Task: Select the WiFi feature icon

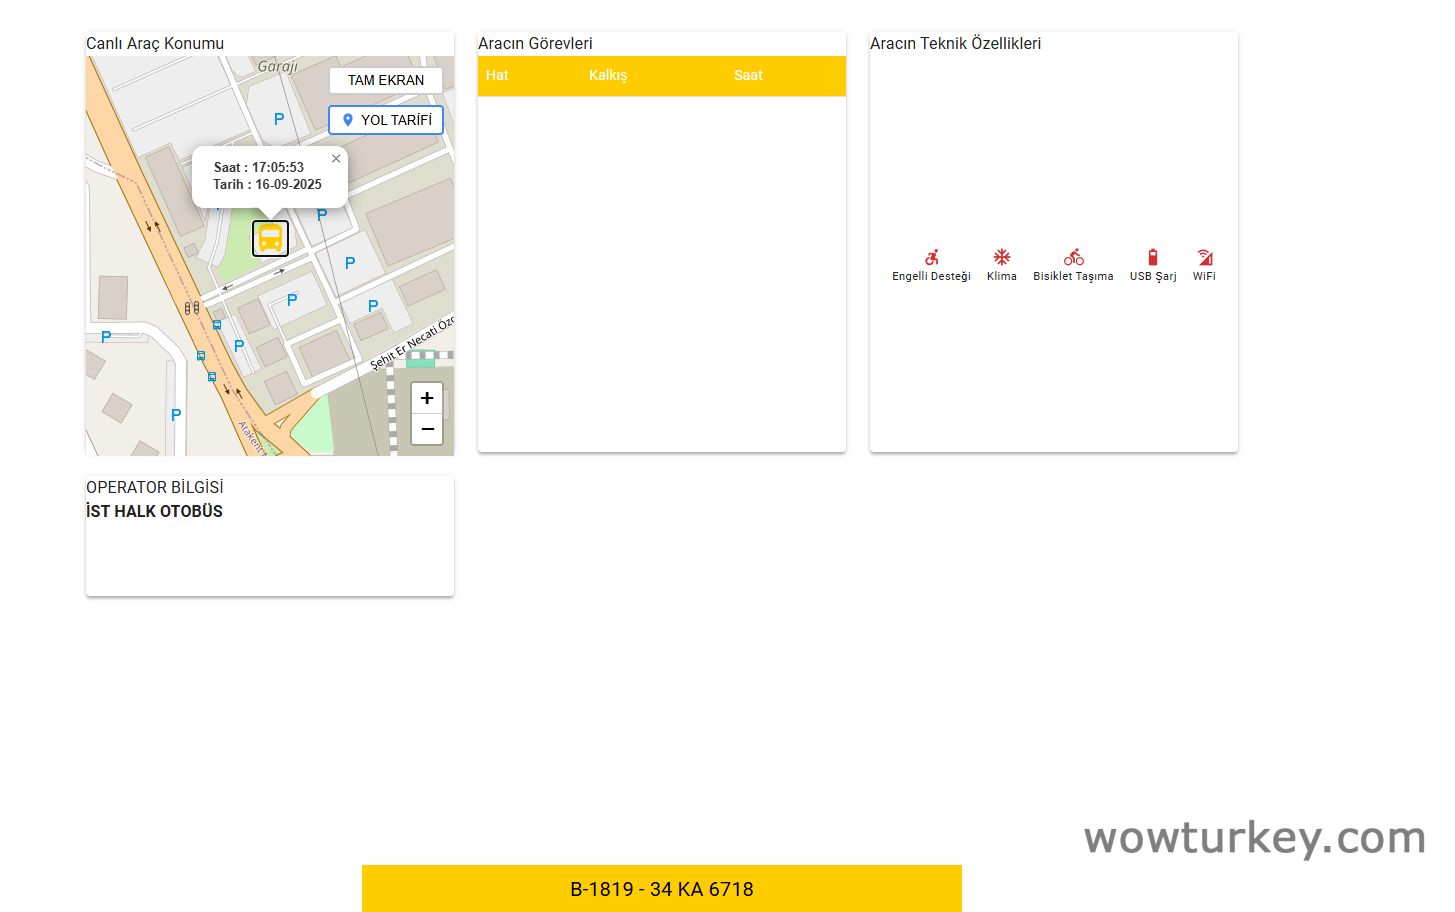Action: (1204, 257)
